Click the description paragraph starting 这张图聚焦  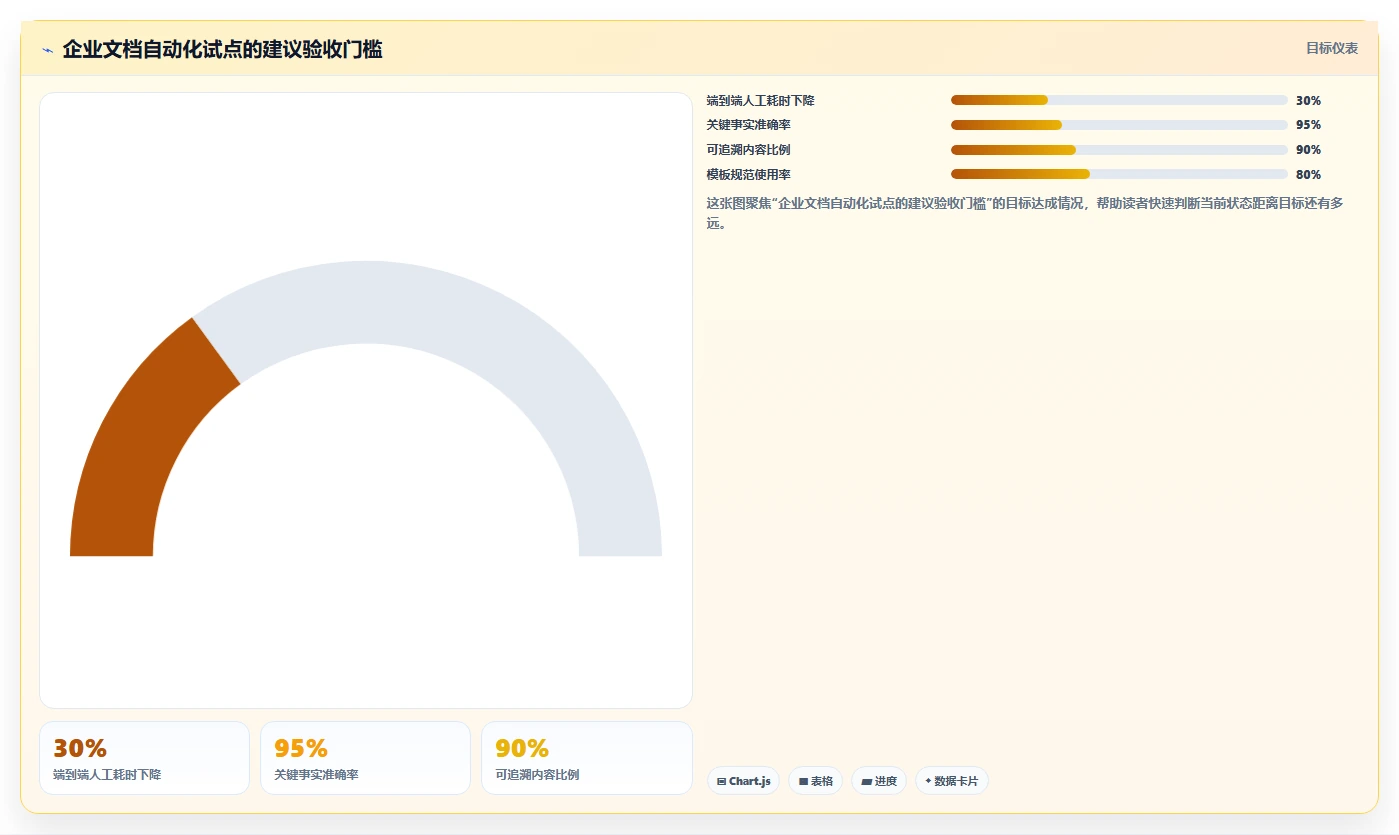pos(1025,213)
